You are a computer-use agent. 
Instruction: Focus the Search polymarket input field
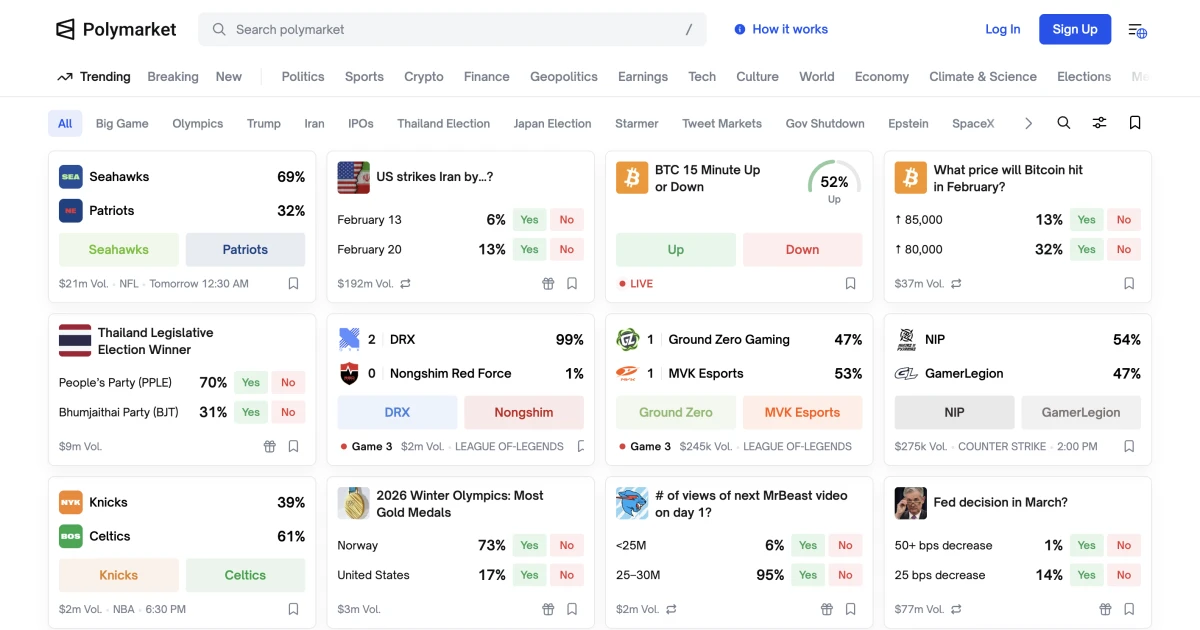452,30
